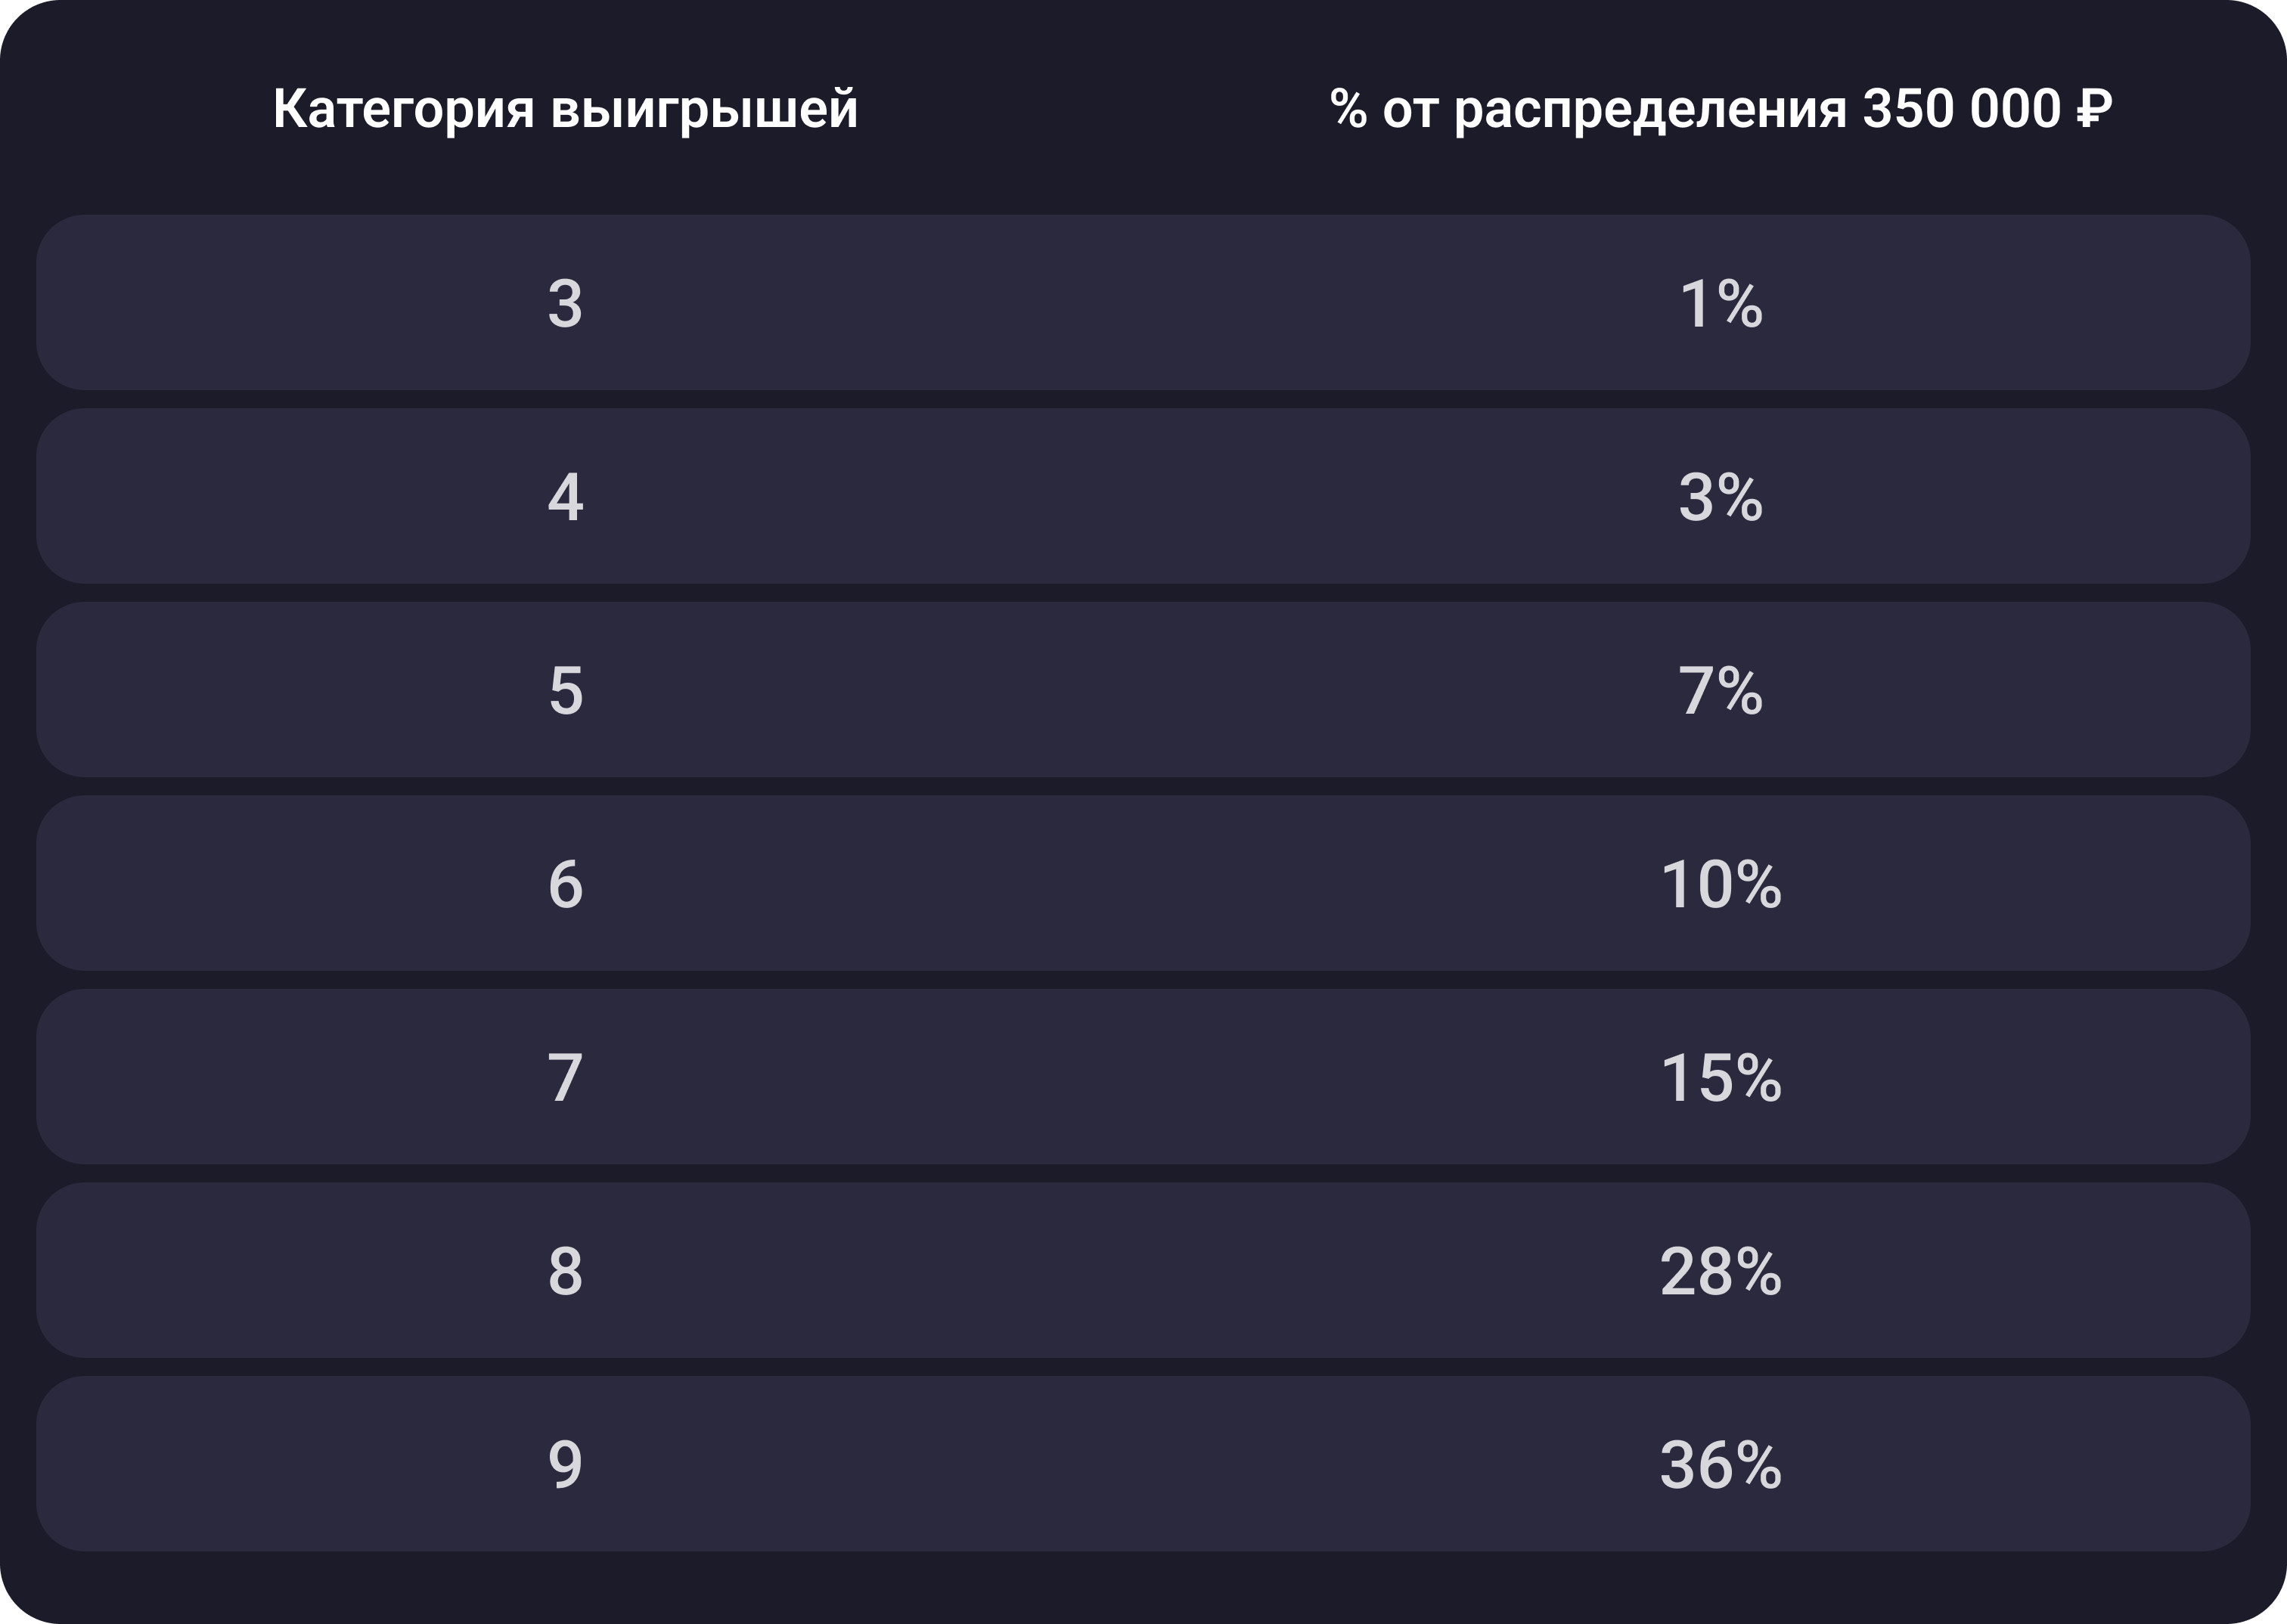This screenshot has width=2287, height=1624.
Task: Click the 350 000 amount in header
Action: 1961,108
